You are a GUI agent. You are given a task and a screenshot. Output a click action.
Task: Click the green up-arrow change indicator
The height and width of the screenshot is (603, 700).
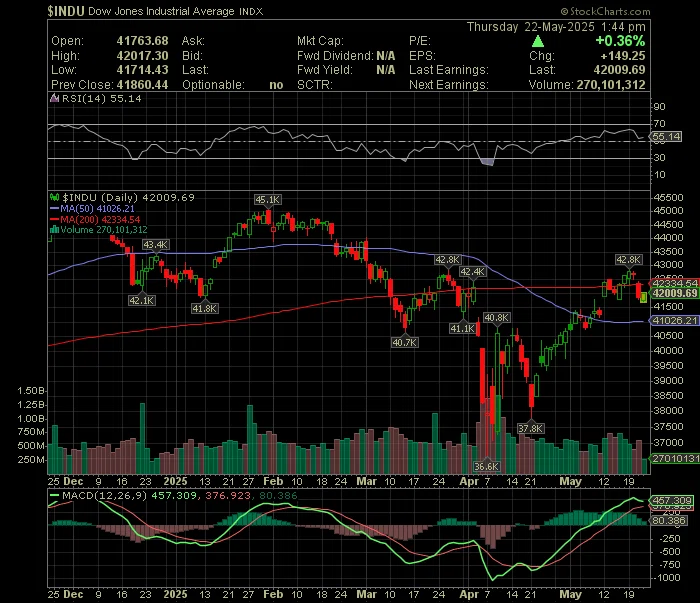point(538,41)
